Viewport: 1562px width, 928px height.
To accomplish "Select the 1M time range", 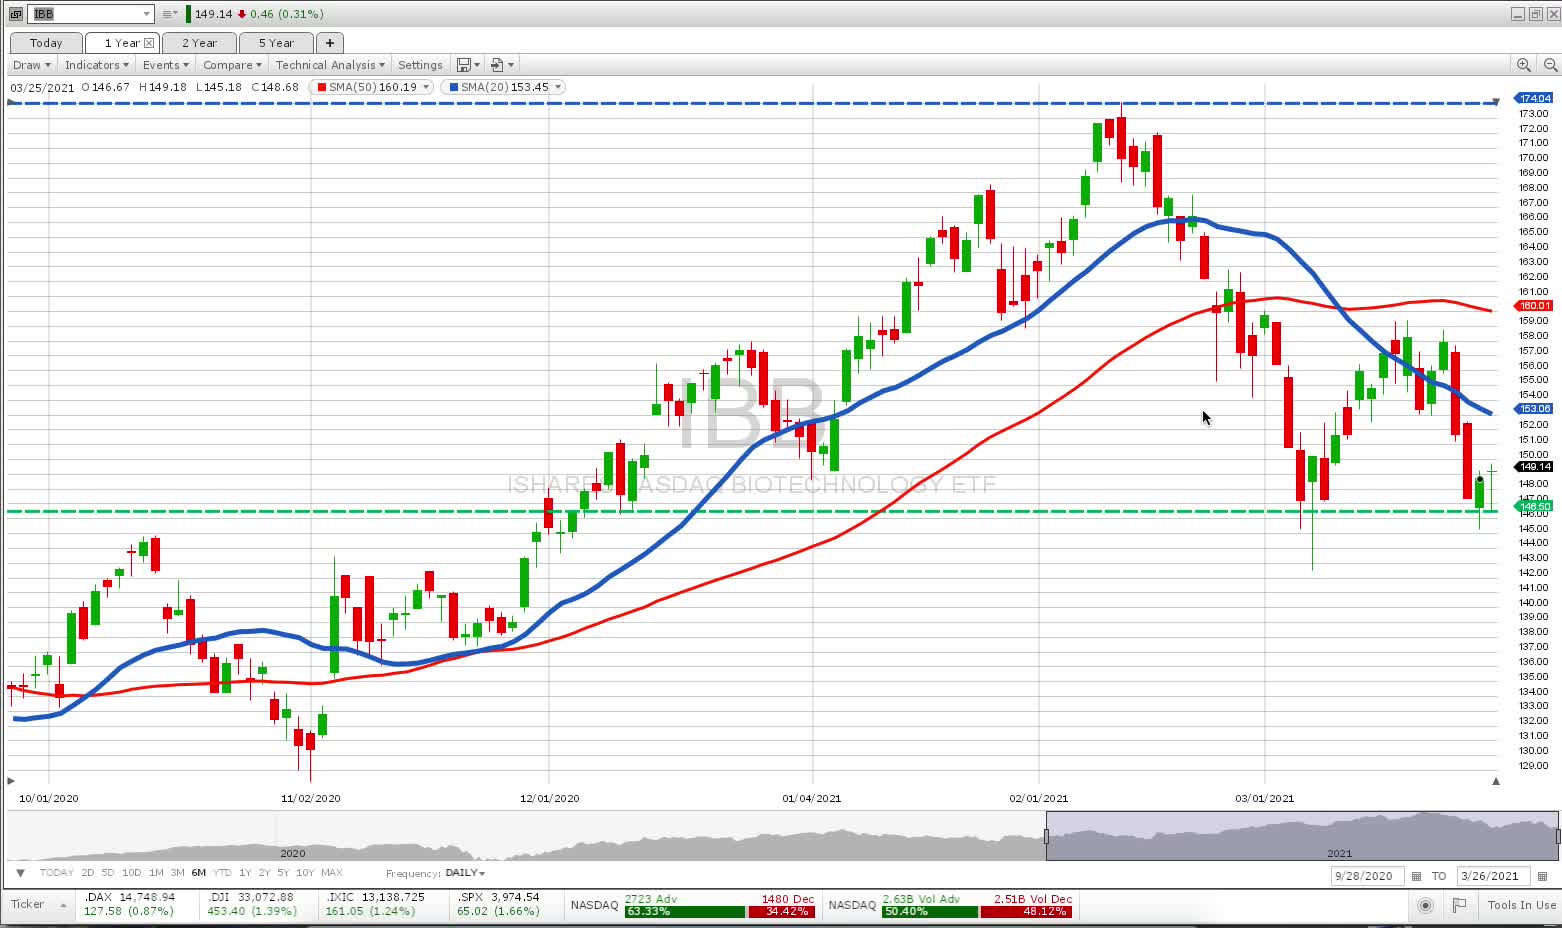I will 156,873.
